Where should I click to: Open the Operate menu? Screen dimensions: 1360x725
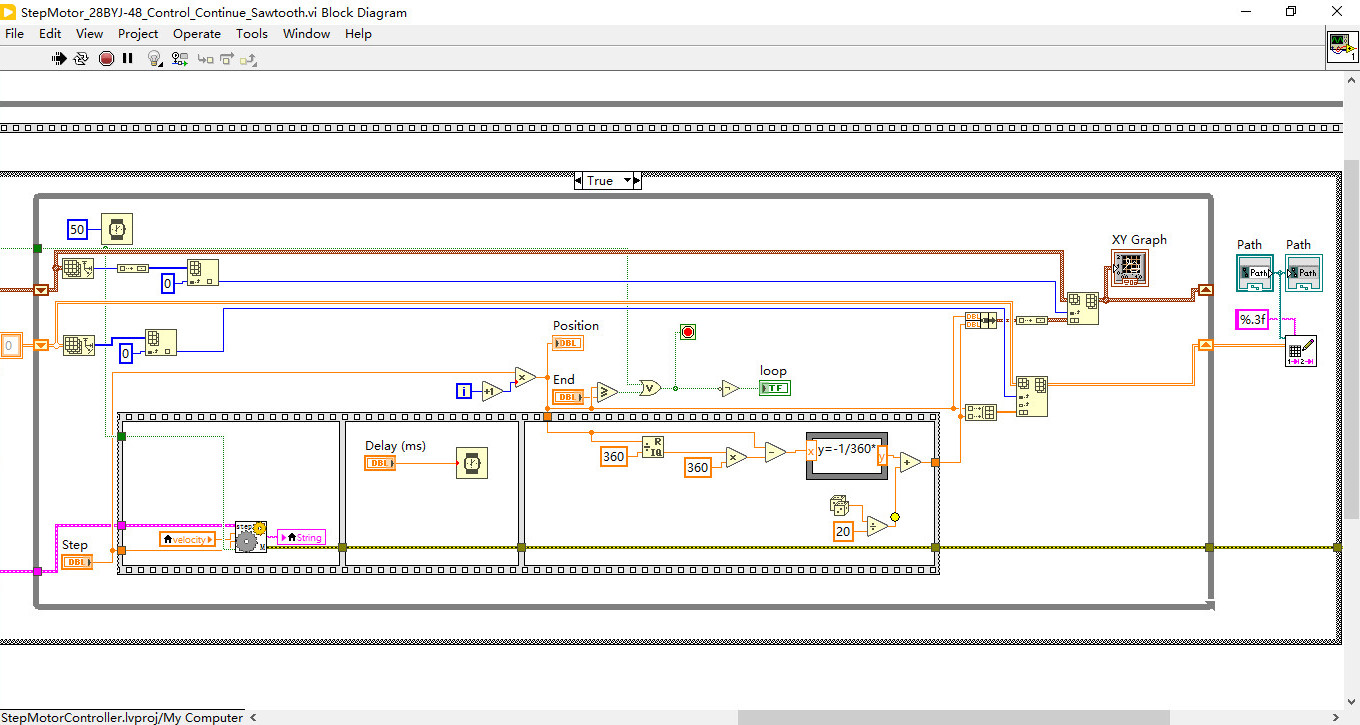point(197,33)
